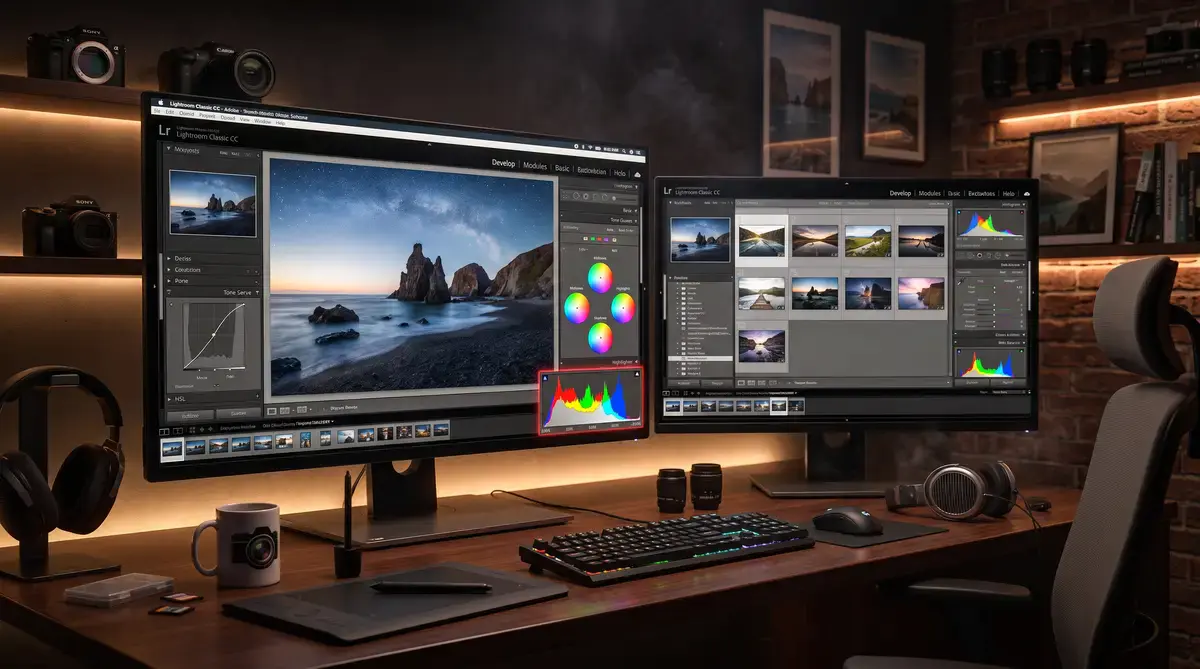
Task: Click the Lr logo on the right monitor
Action: click(x=667, y=192)
